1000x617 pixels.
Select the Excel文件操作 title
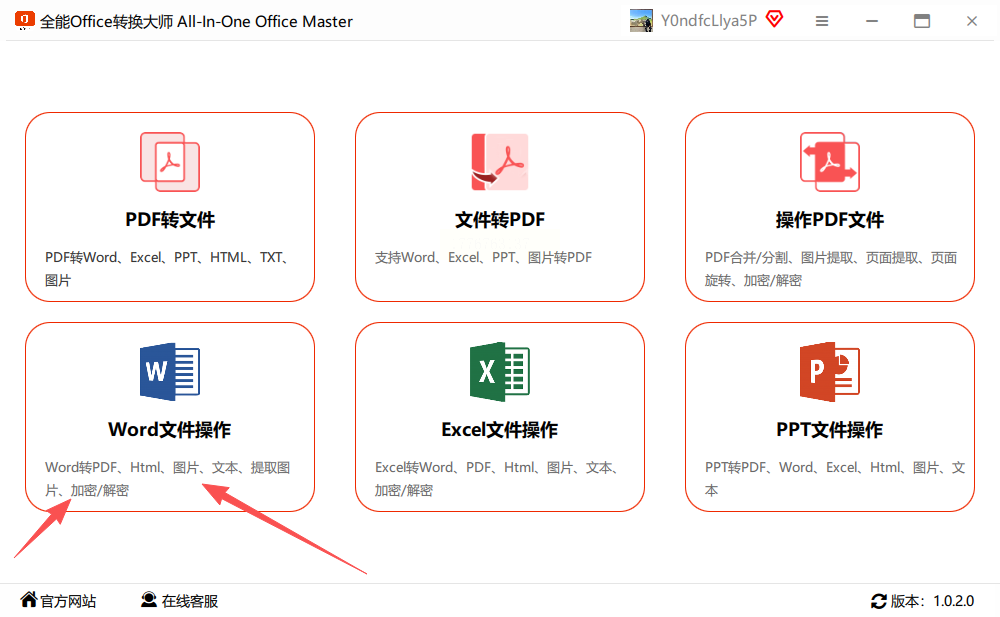tap(499, 429)
